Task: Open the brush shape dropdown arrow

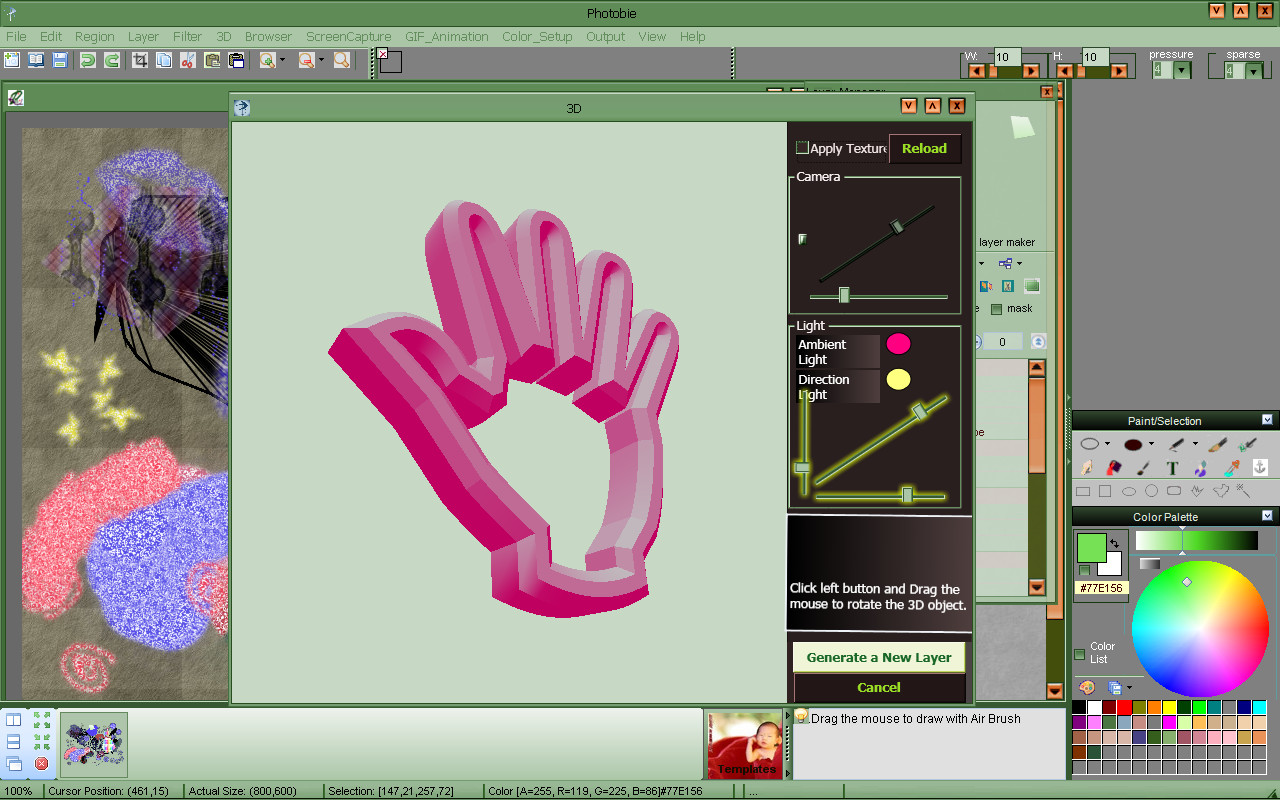Action: [x=1151, y=444]
